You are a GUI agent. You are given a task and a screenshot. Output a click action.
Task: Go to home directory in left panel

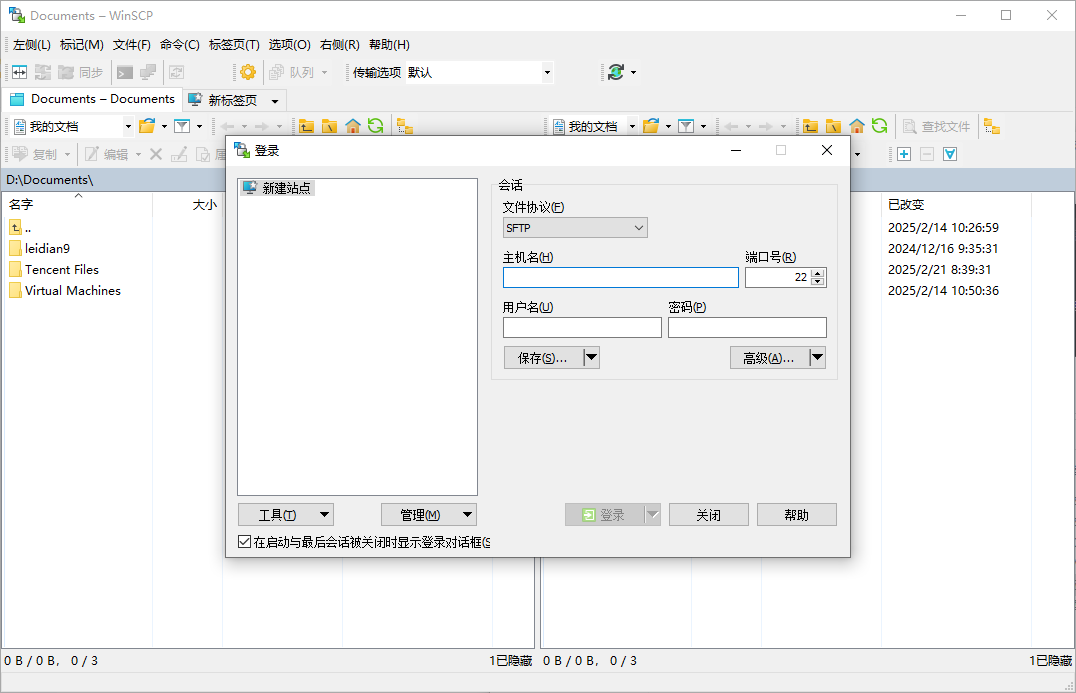[x=353, y=126]
